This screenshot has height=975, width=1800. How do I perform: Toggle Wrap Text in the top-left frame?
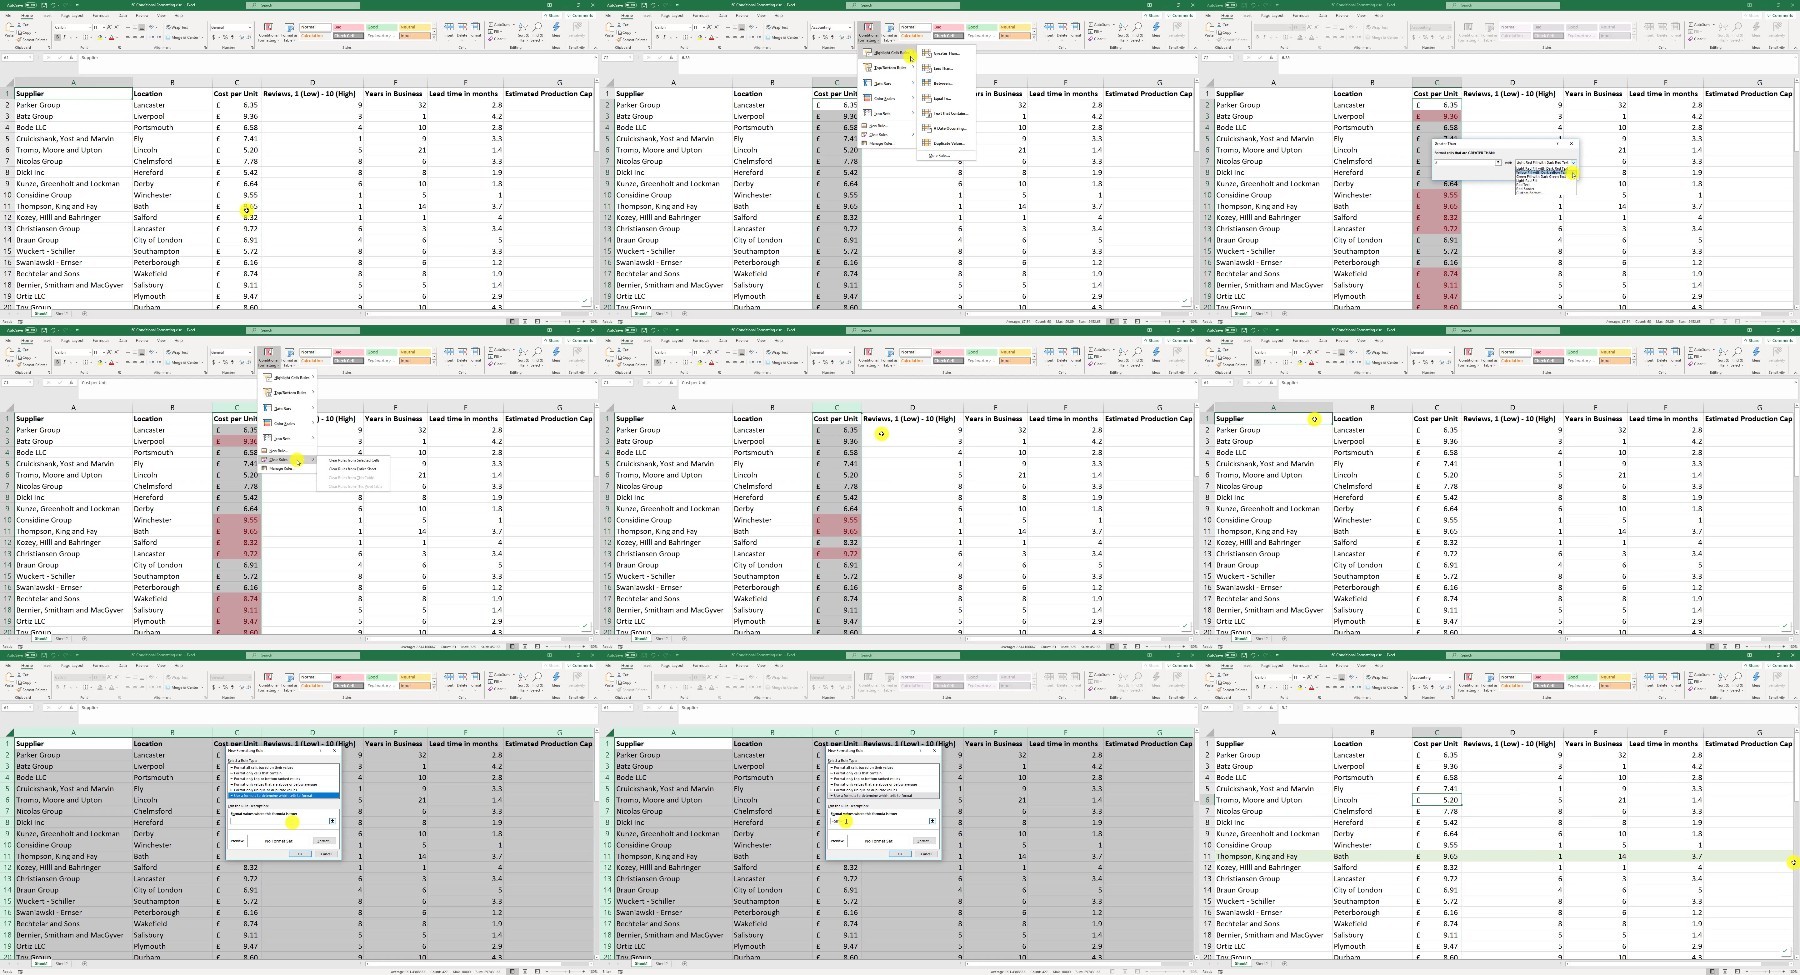click(177, 27)
